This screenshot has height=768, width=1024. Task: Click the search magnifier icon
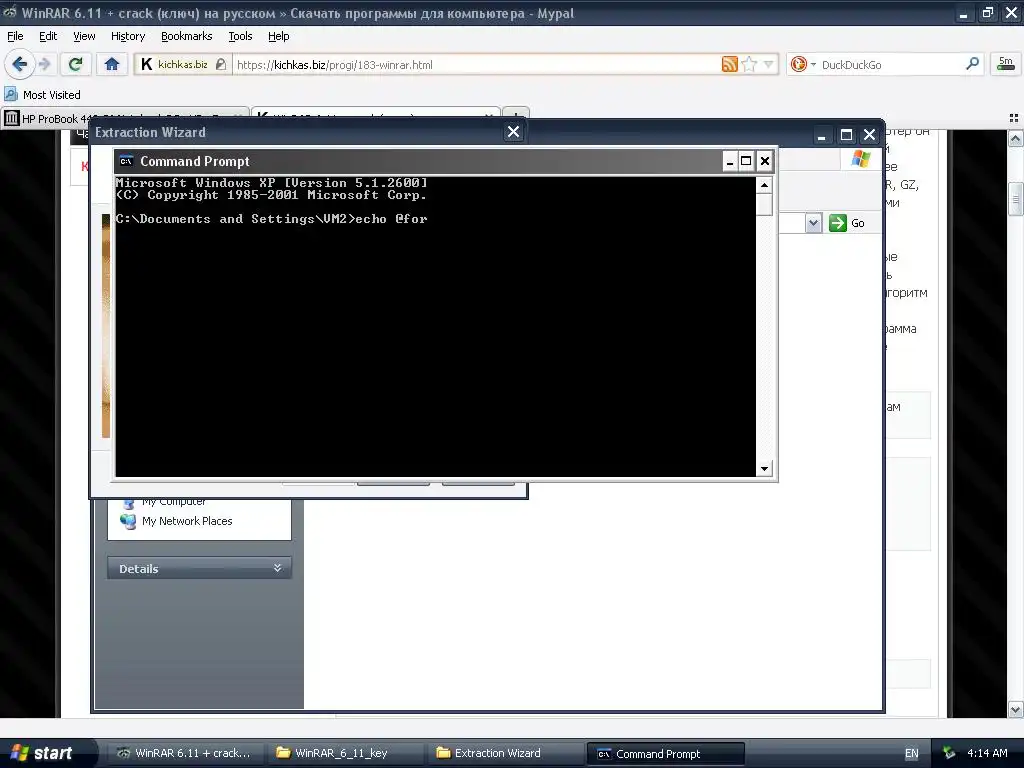coord(972,63)
